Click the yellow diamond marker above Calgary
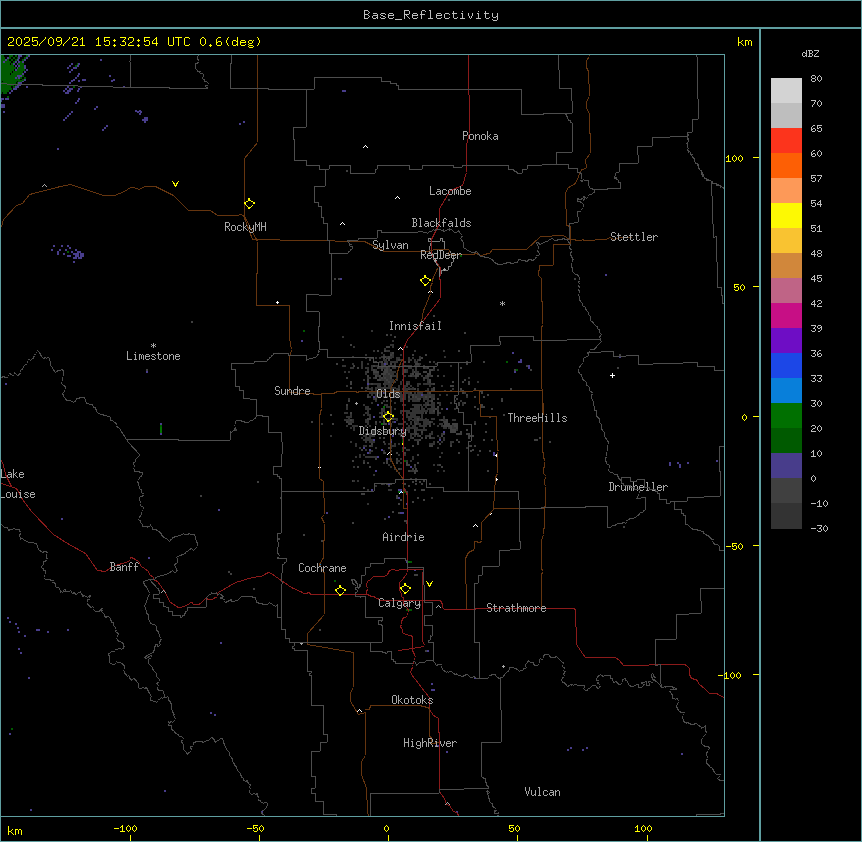 [x=405, y=588]
